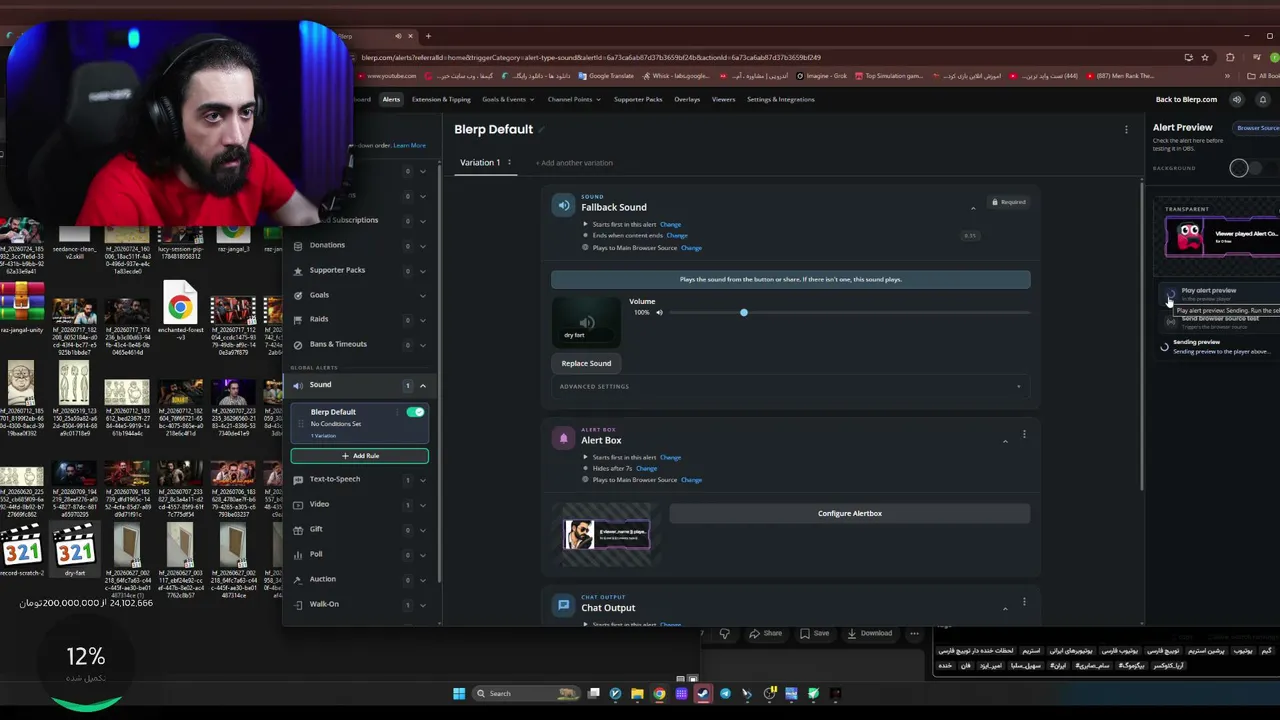Viewport: 1280px width, 720px height.
Task: Click the Text-to-Speech sidebar icon
Action: tap(298, 479)
